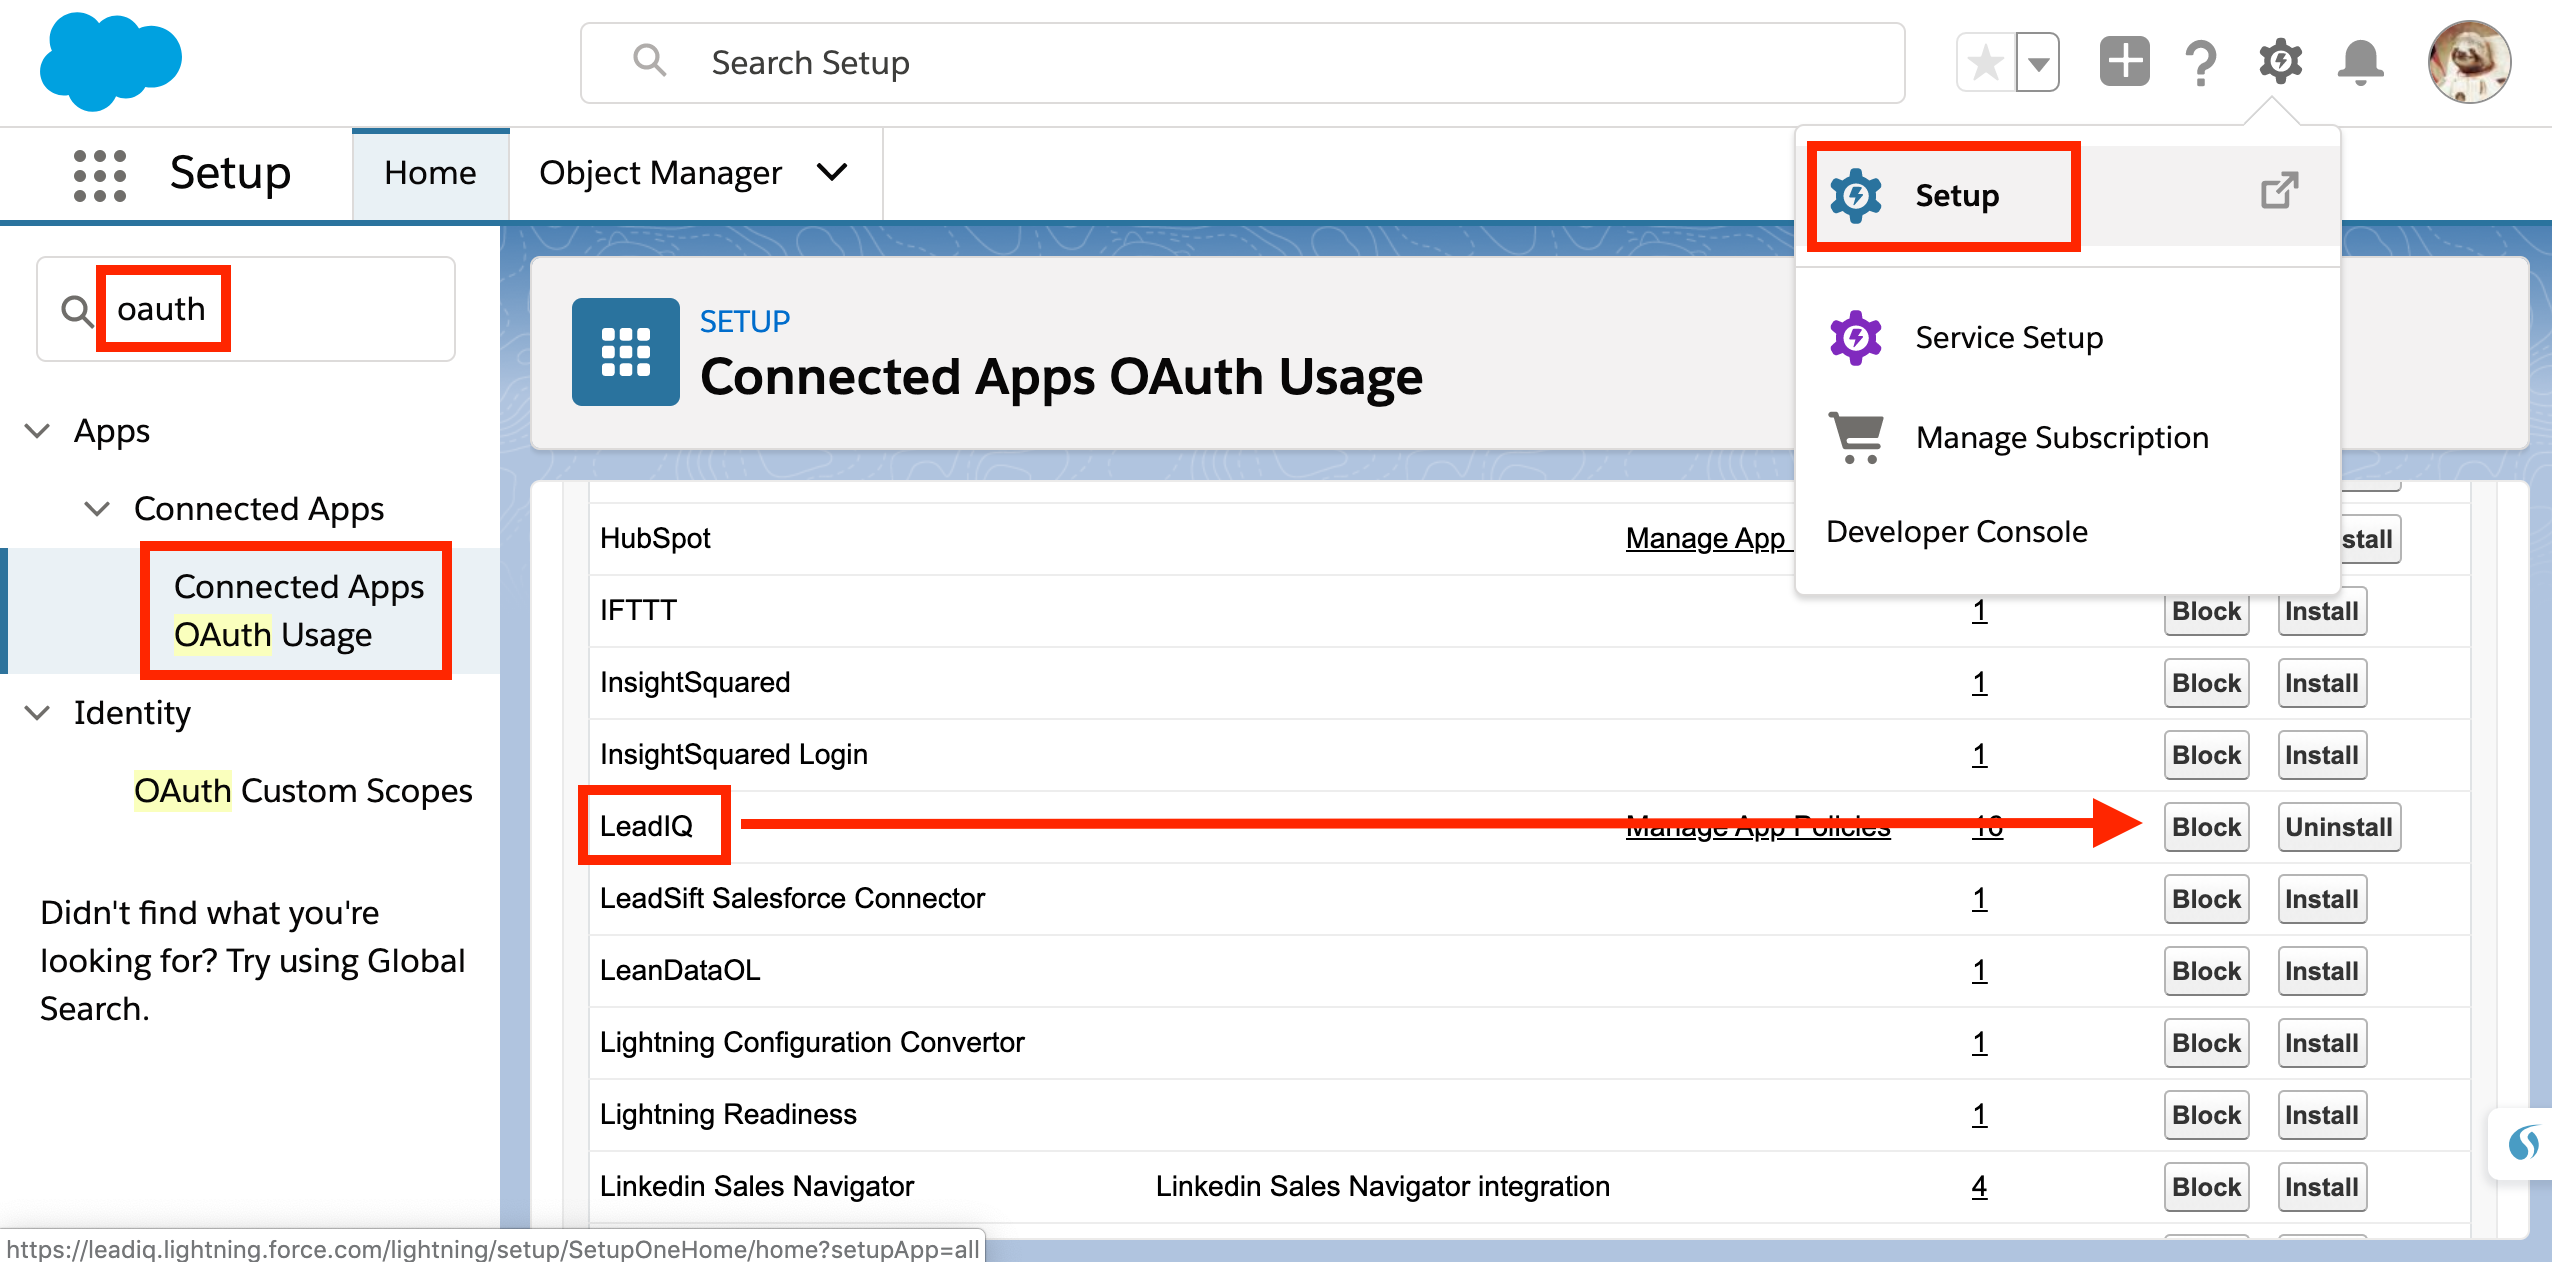Image resolution: width=2552 pixels, height=1262 pixels.
Task: Open the user count link for IFTTT
Action: (1979, 611)
